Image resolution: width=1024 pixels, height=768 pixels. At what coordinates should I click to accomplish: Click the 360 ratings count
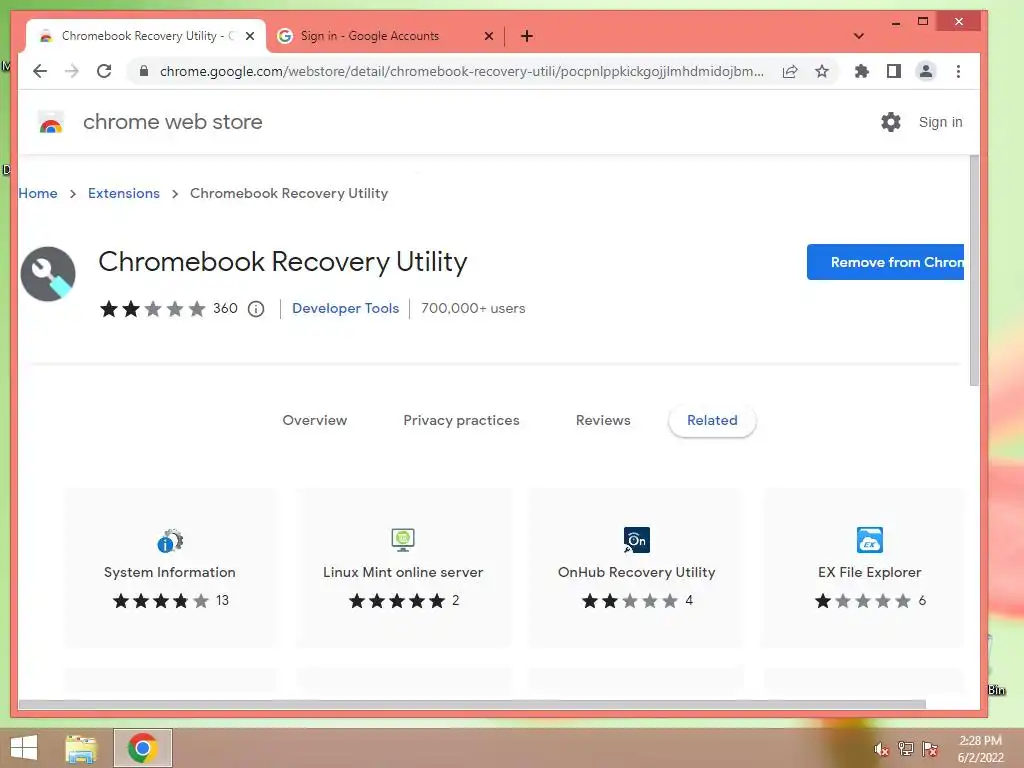[x=225, y=308]
